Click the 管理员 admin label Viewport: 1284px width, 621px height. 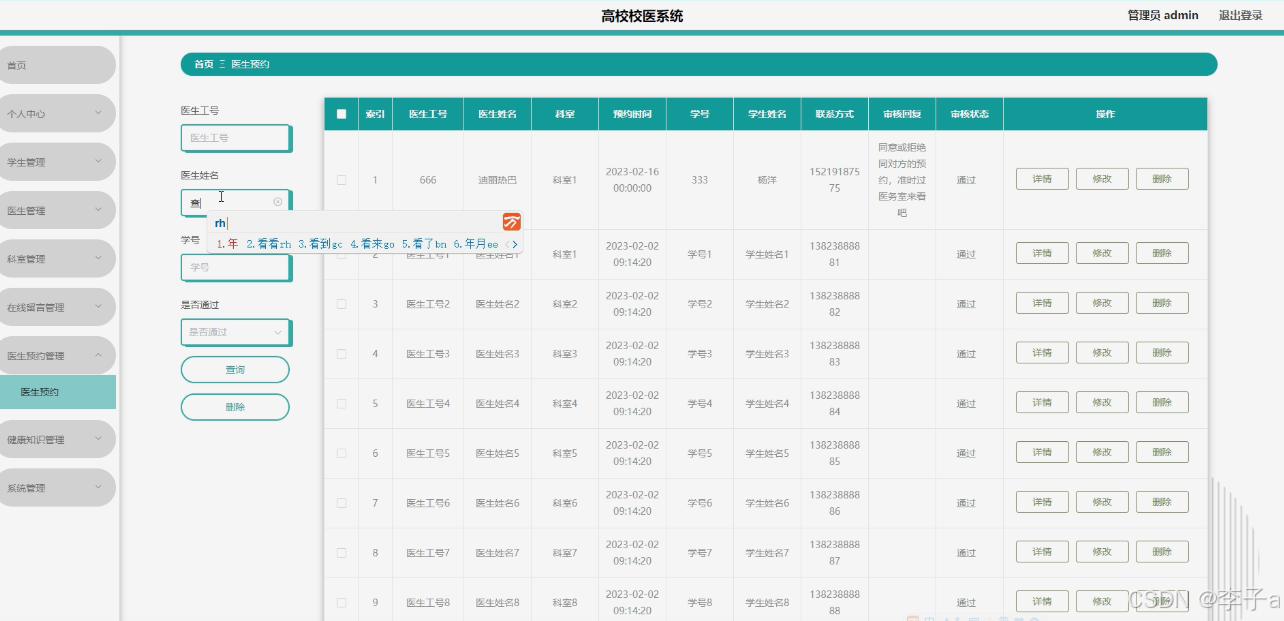coord(1163,15)
